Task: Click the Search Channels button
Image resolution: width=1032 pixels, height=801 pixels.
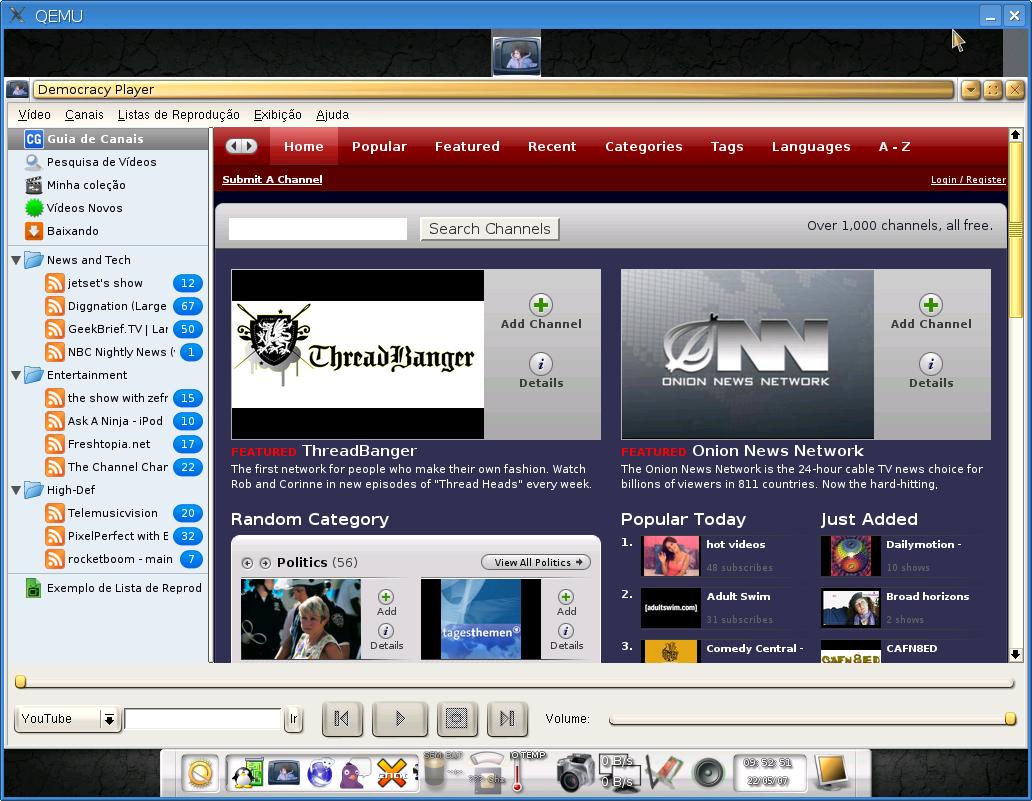Action: 490,229
